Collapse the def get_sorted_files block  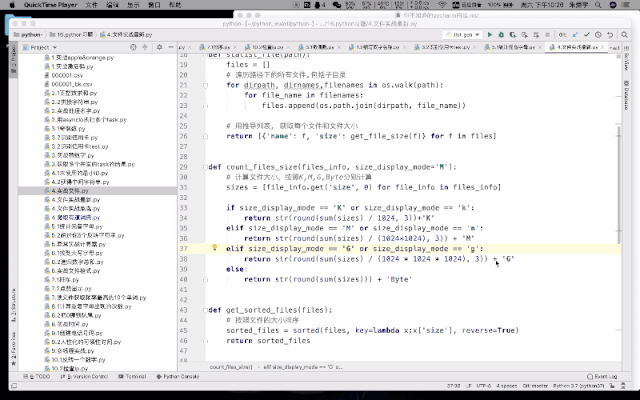(x=205, y=310)
